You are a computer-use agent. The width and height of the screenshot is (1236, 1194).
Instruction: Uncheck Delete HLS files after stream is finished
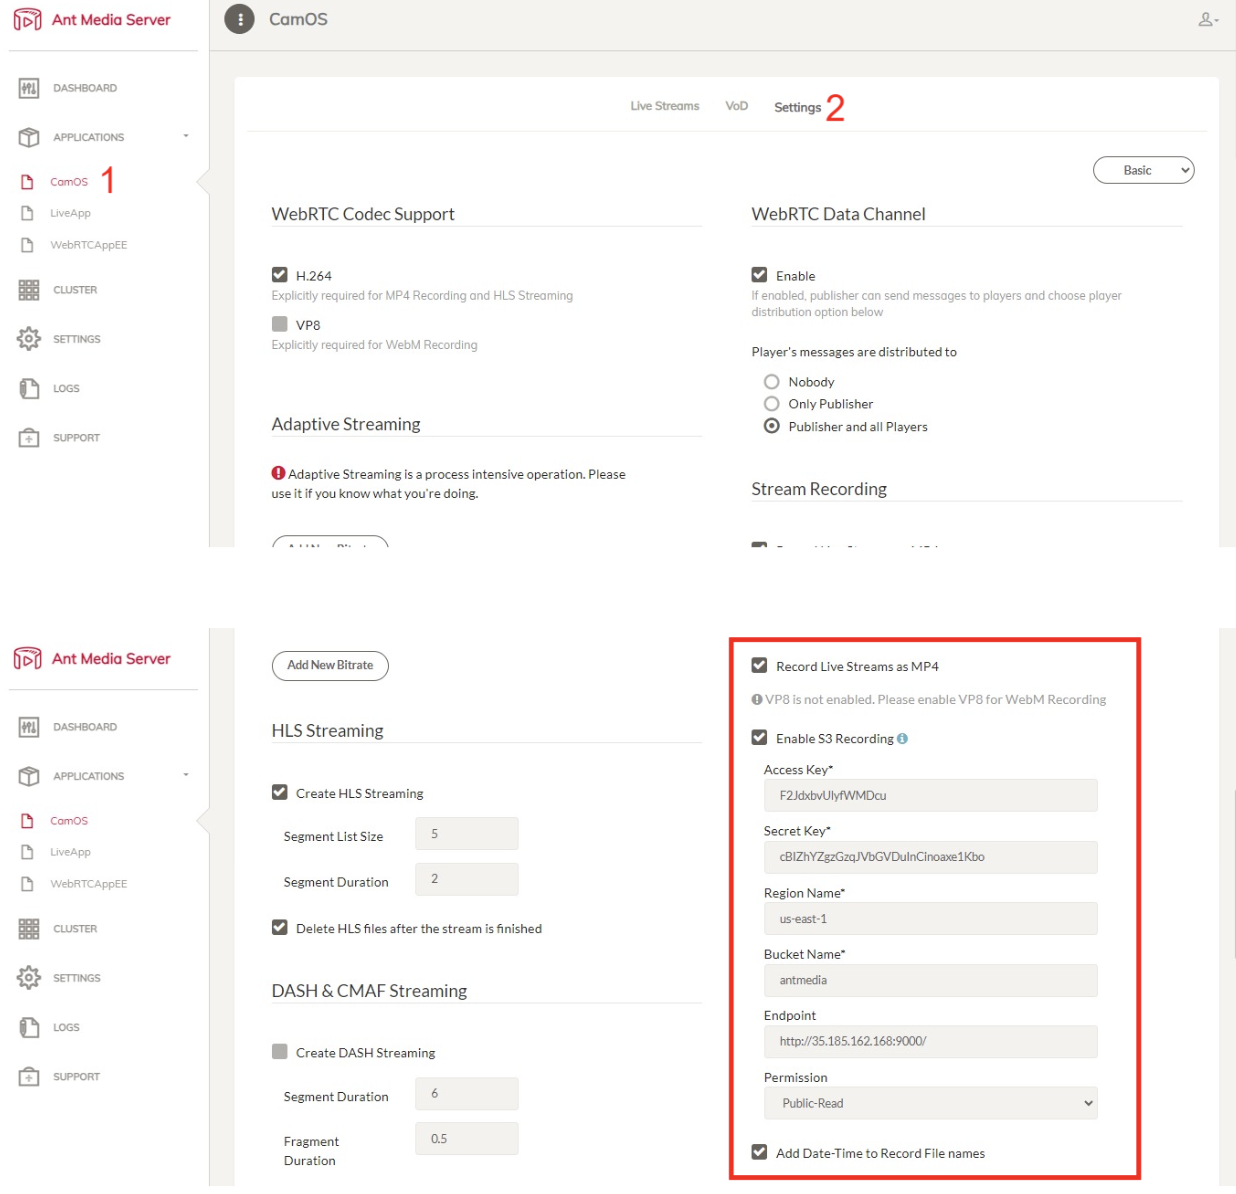[x=280, y=928]
